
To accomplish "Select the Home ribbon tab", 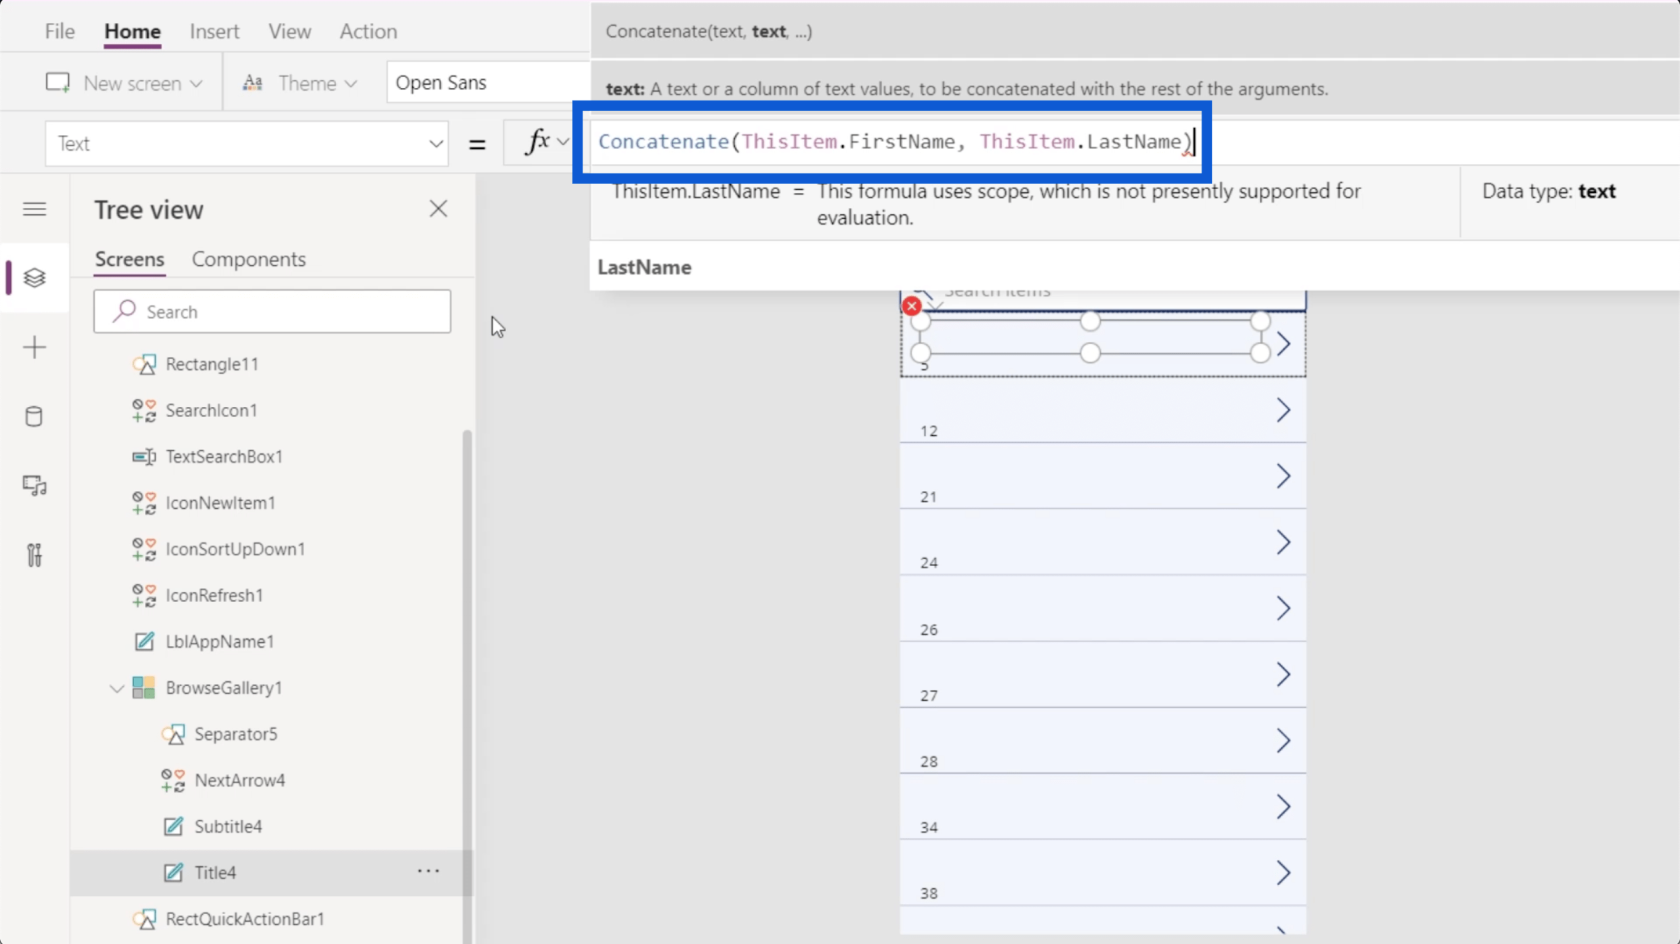I will tap(132, 31).
